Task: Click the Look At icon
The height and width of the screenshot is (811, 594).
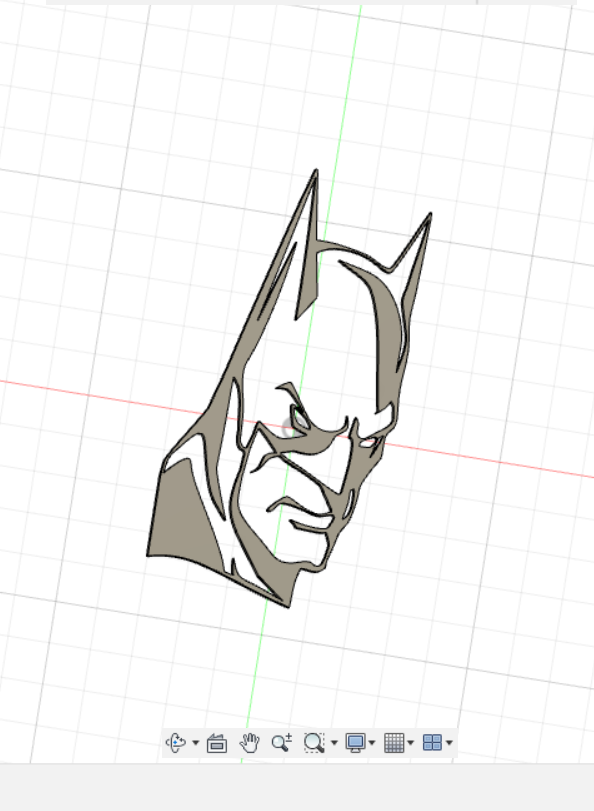Action: pos(217,743)
